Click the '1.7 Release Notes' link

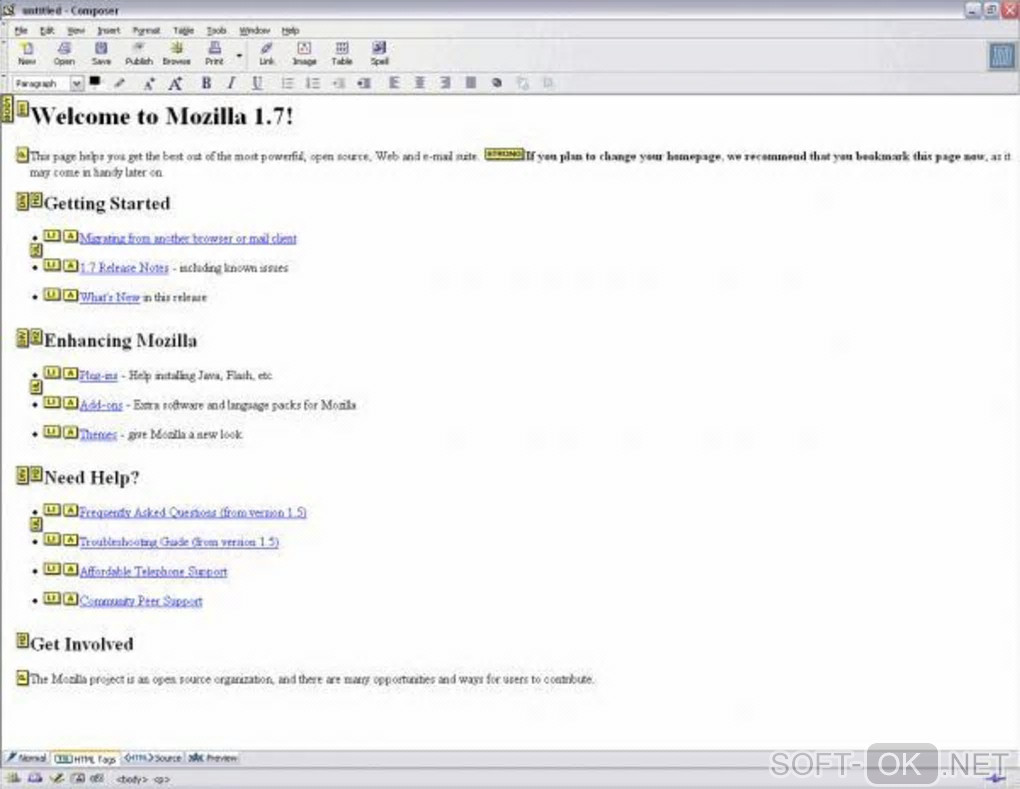(124, 268)
